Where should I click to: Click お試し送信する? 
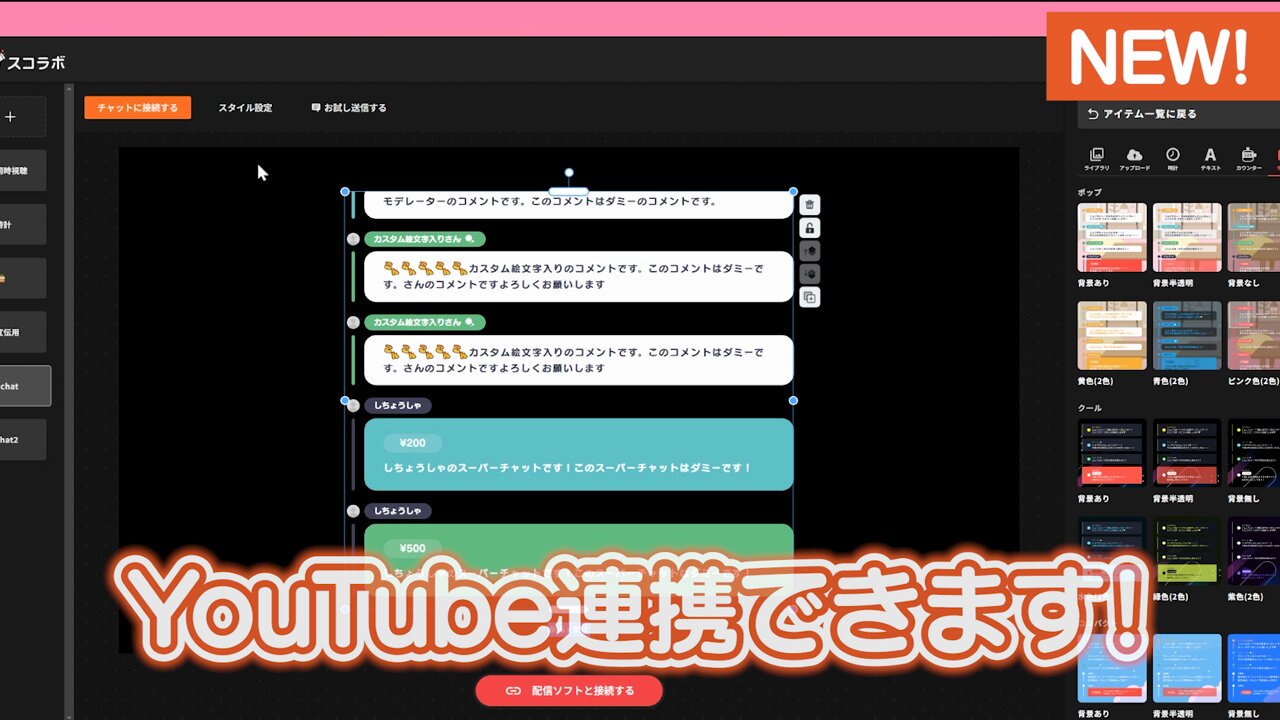[349, 108]
